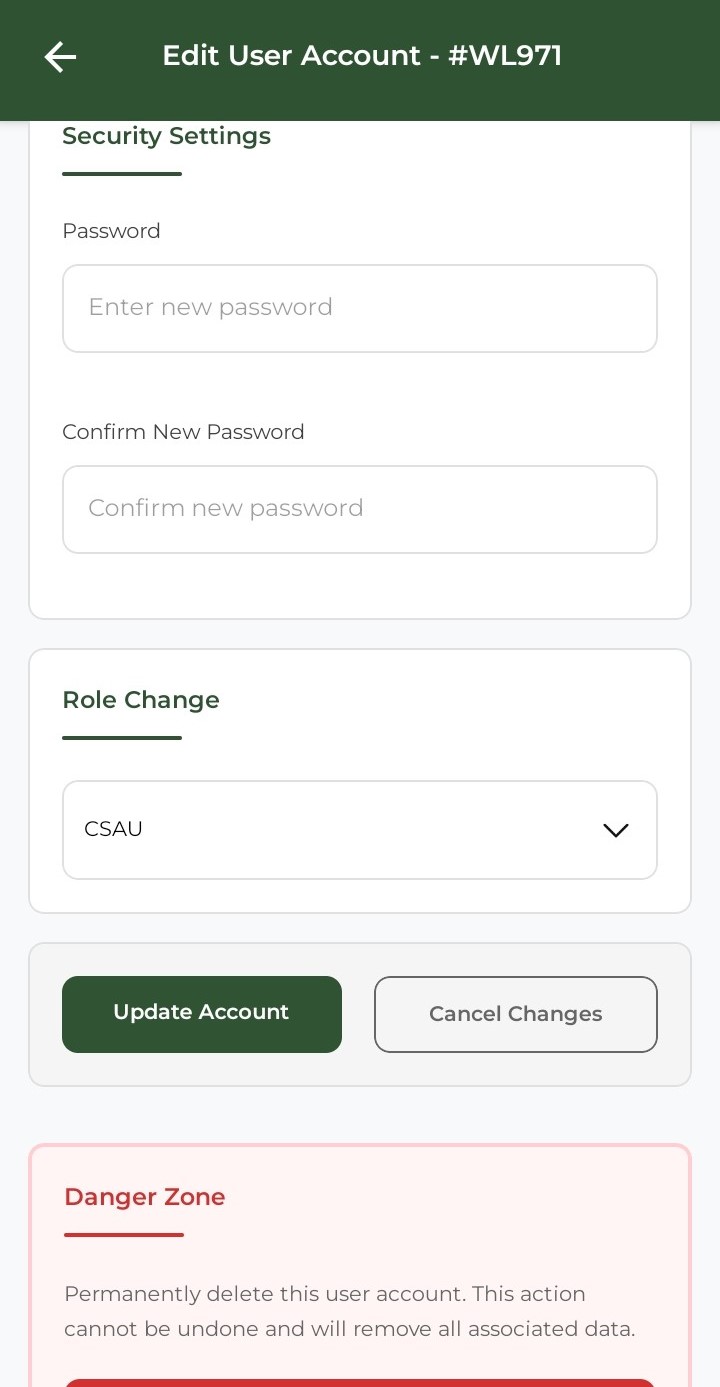Viewport: 720px width, 1387px height.
Task: Click the Confirm new password field
Action: coord(359,509)
